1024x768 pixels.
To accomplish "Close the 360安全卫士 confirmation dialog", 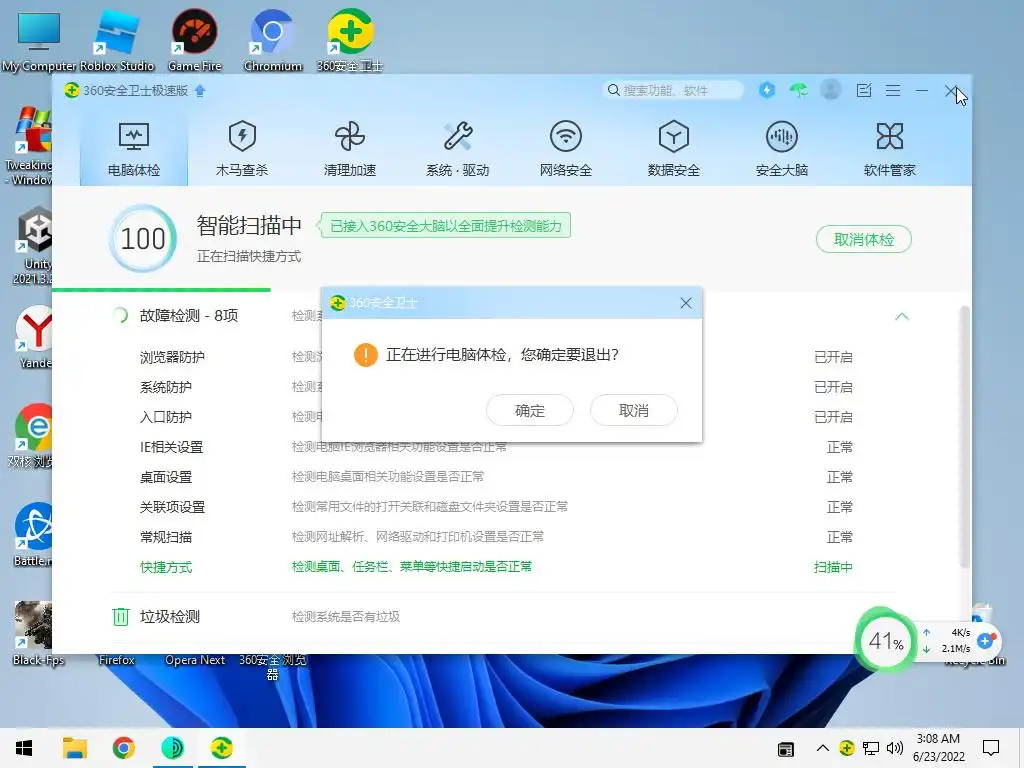I will [x=686, y=303].
